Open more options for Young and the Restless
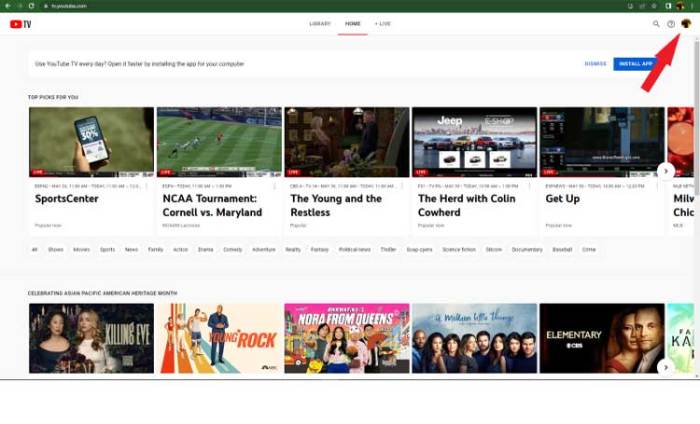700x424 pixels. pyautogui.click(x=402, y=186)
